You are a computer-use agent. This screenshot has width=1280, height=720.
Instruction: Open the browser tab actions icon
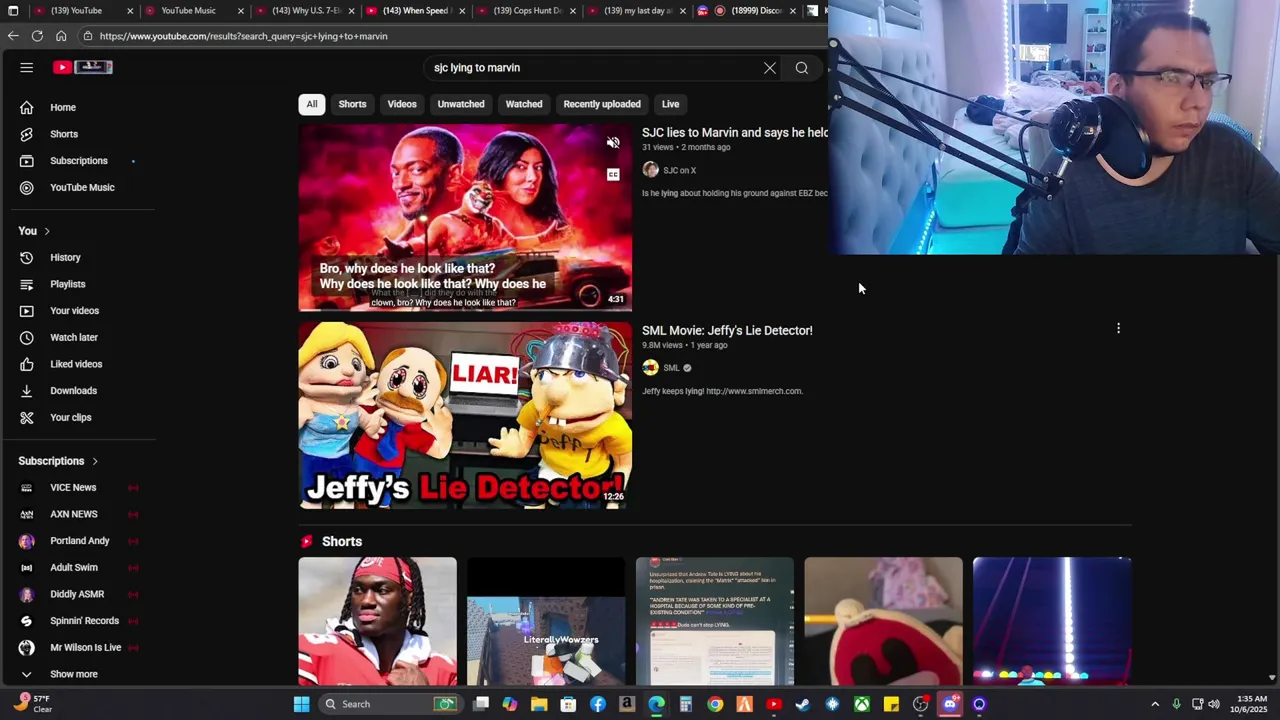[x=13, y=11]
